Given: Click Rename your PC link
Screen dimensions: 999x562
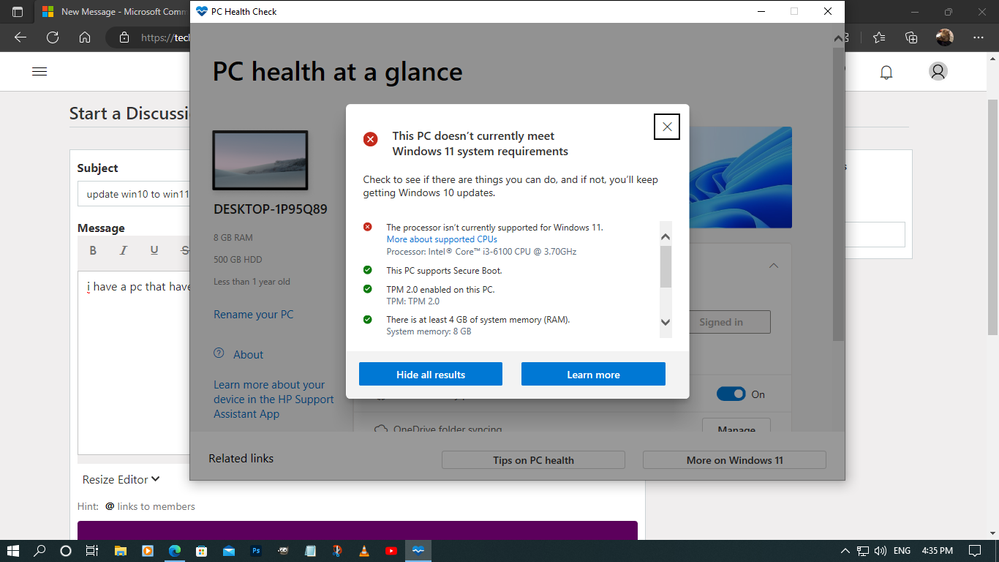Looking at the screenshot, I should click(254, 314).
